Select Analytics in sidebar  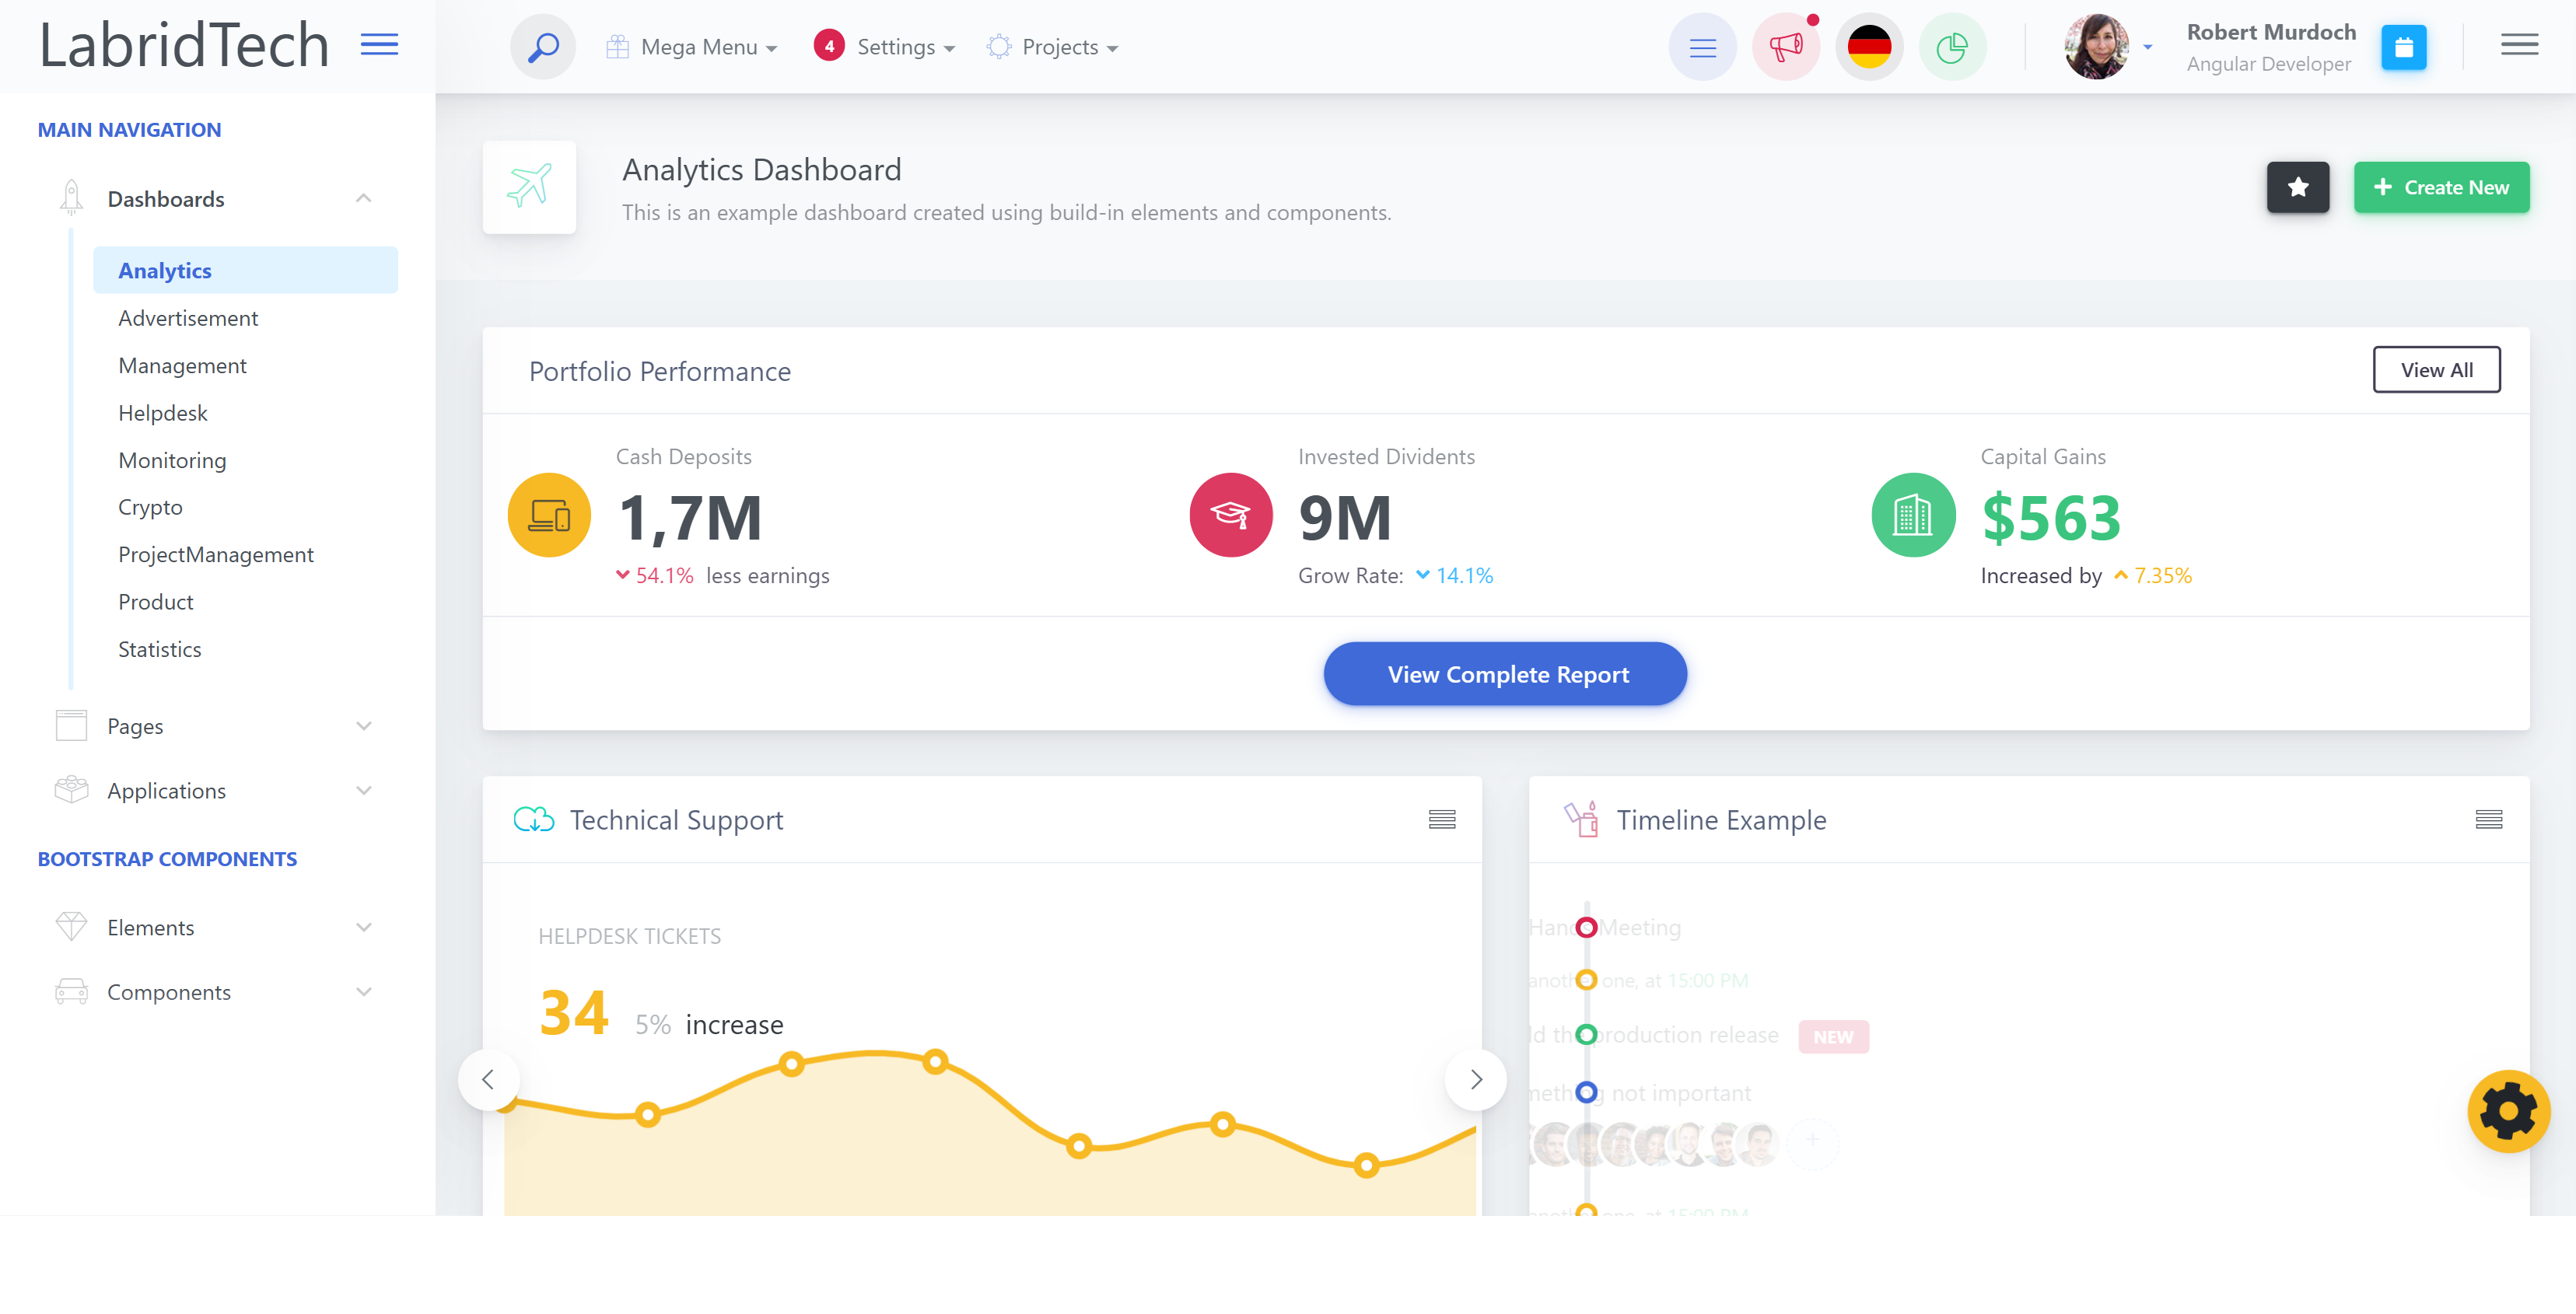click(x=245, y=270)
